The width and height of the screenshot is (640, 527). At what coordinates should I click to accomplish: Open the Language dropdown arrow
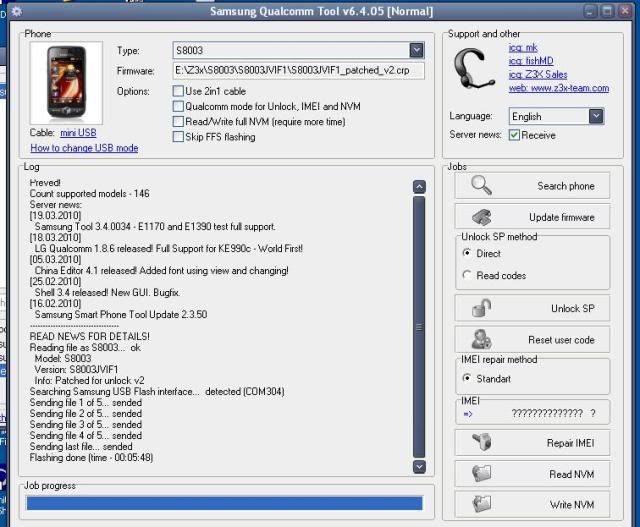596,116
